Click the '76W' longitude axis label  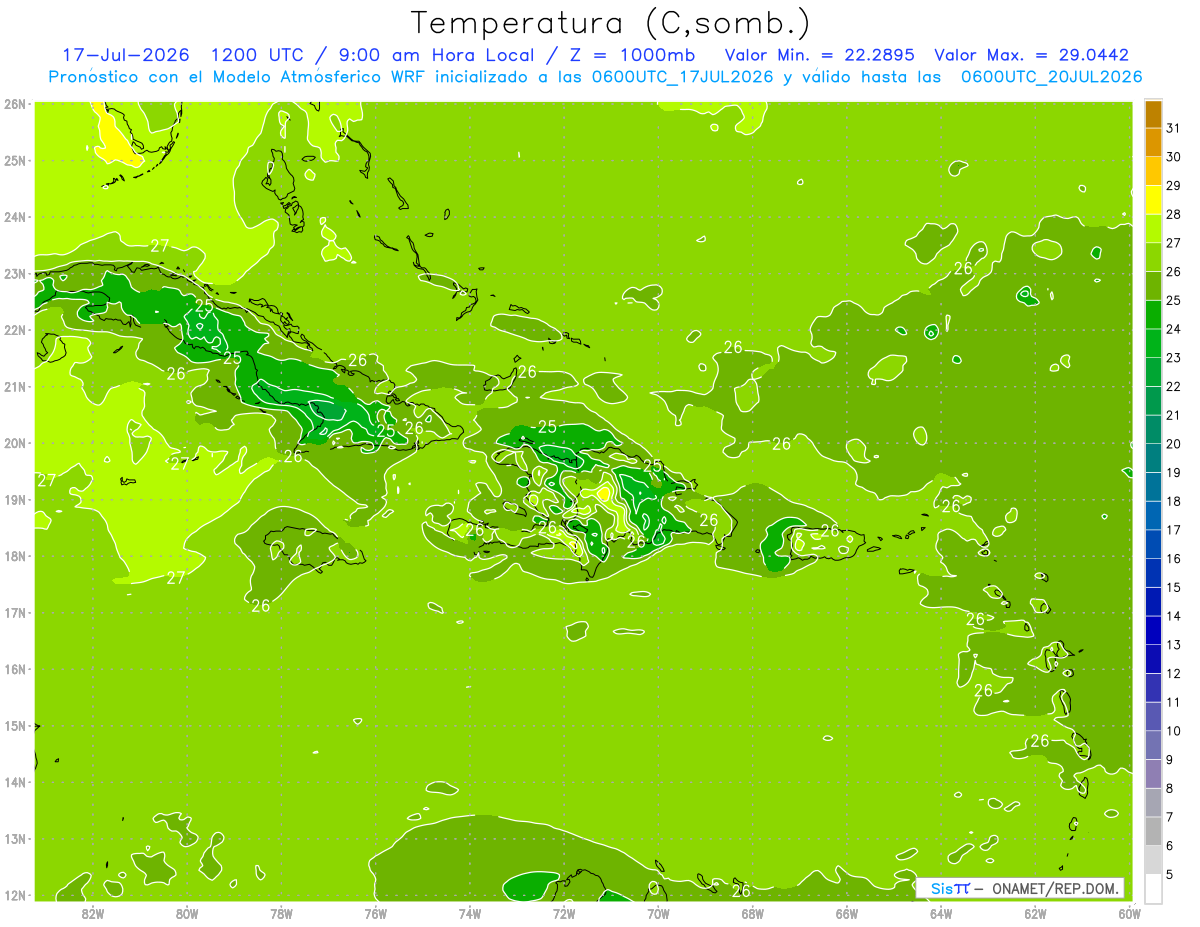(x=376, y=913)
